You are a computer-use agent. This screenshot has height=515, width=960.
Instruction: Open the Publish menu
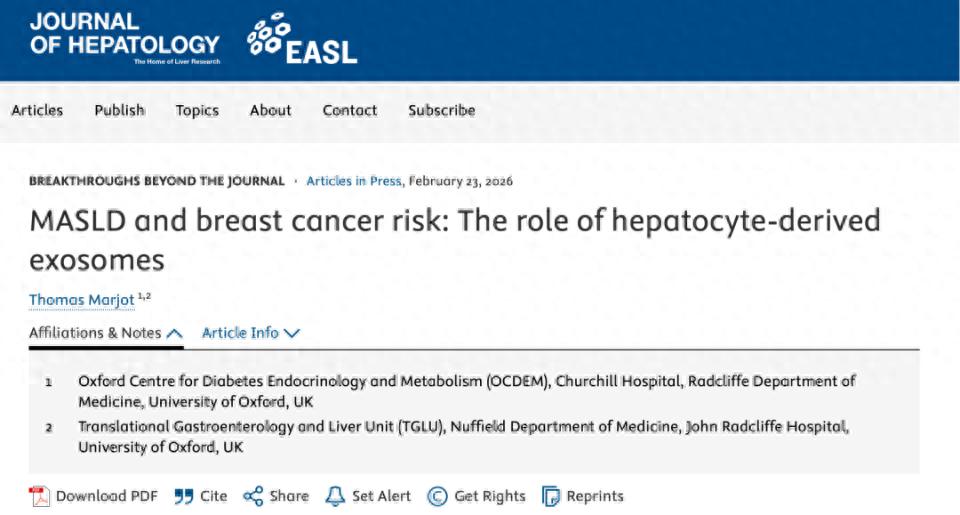(120, 111)
